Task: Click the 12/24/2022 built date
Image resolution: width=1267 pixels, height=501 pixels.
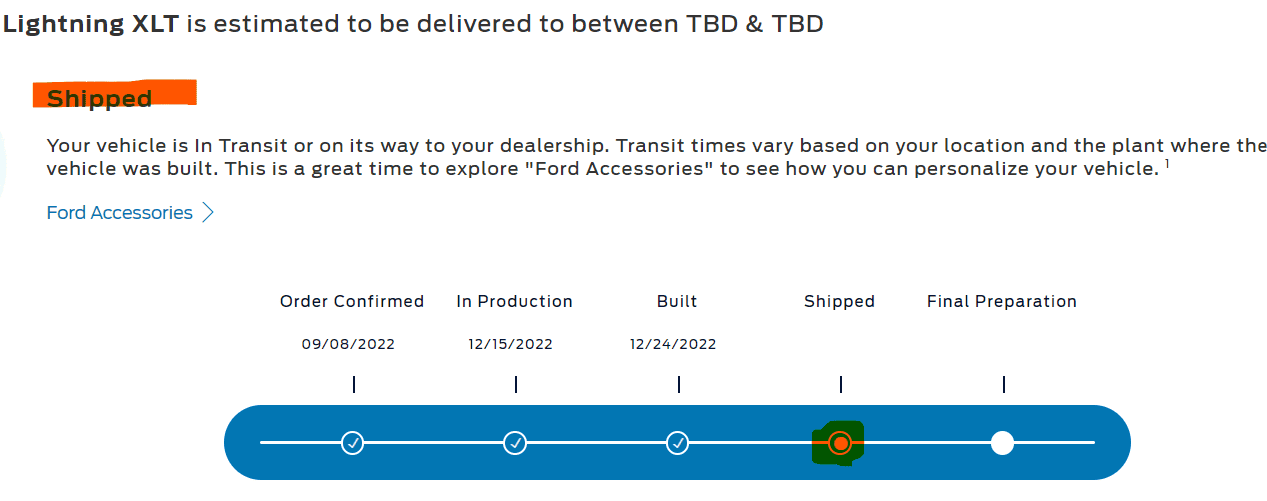Action: tap(673, 344)
